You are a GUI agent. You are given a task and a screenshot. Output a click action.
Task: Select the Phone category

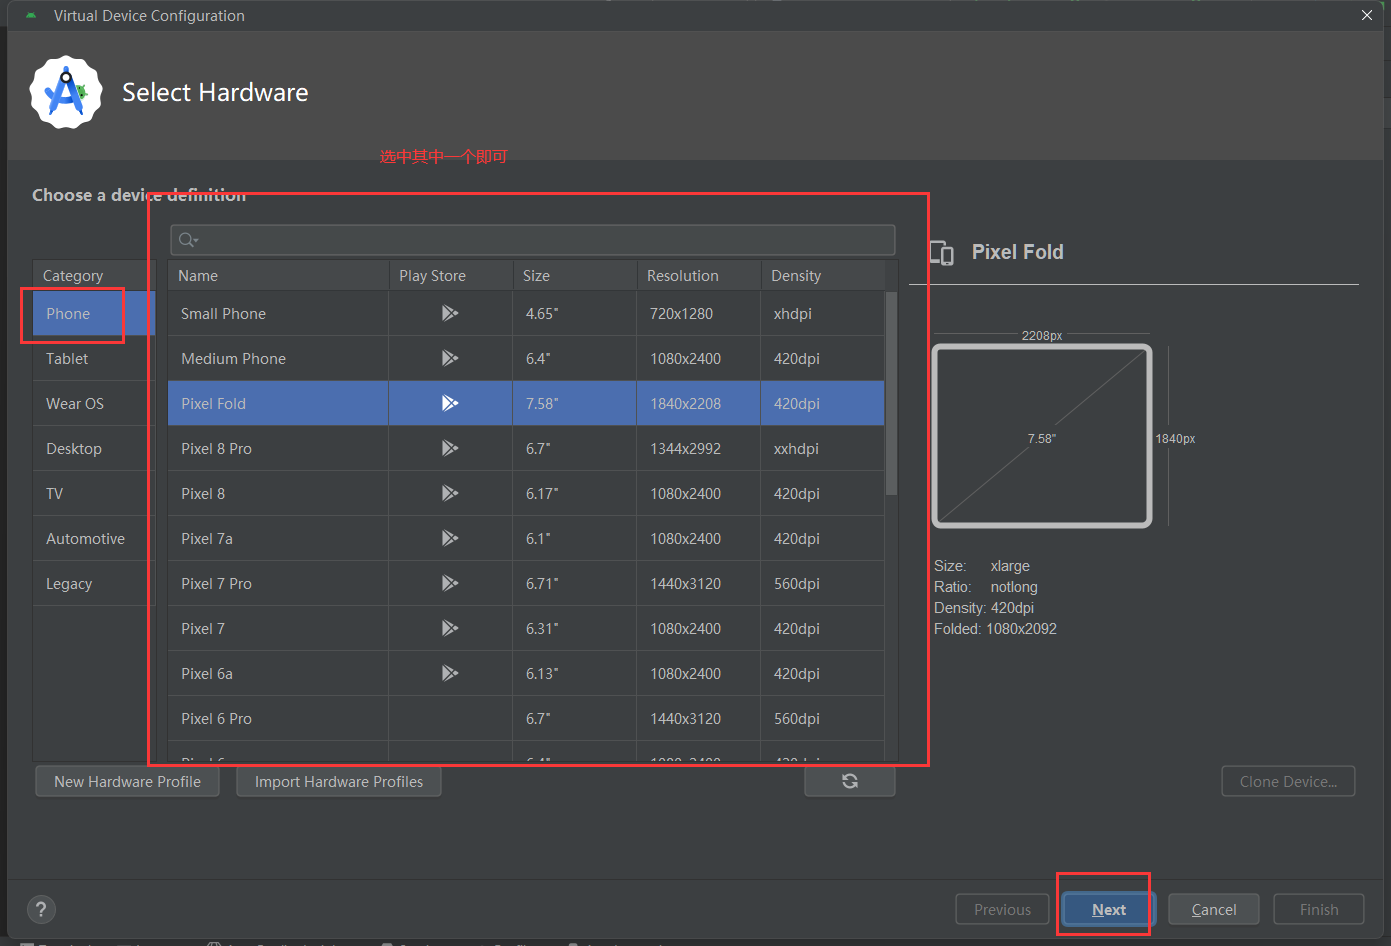94,313
